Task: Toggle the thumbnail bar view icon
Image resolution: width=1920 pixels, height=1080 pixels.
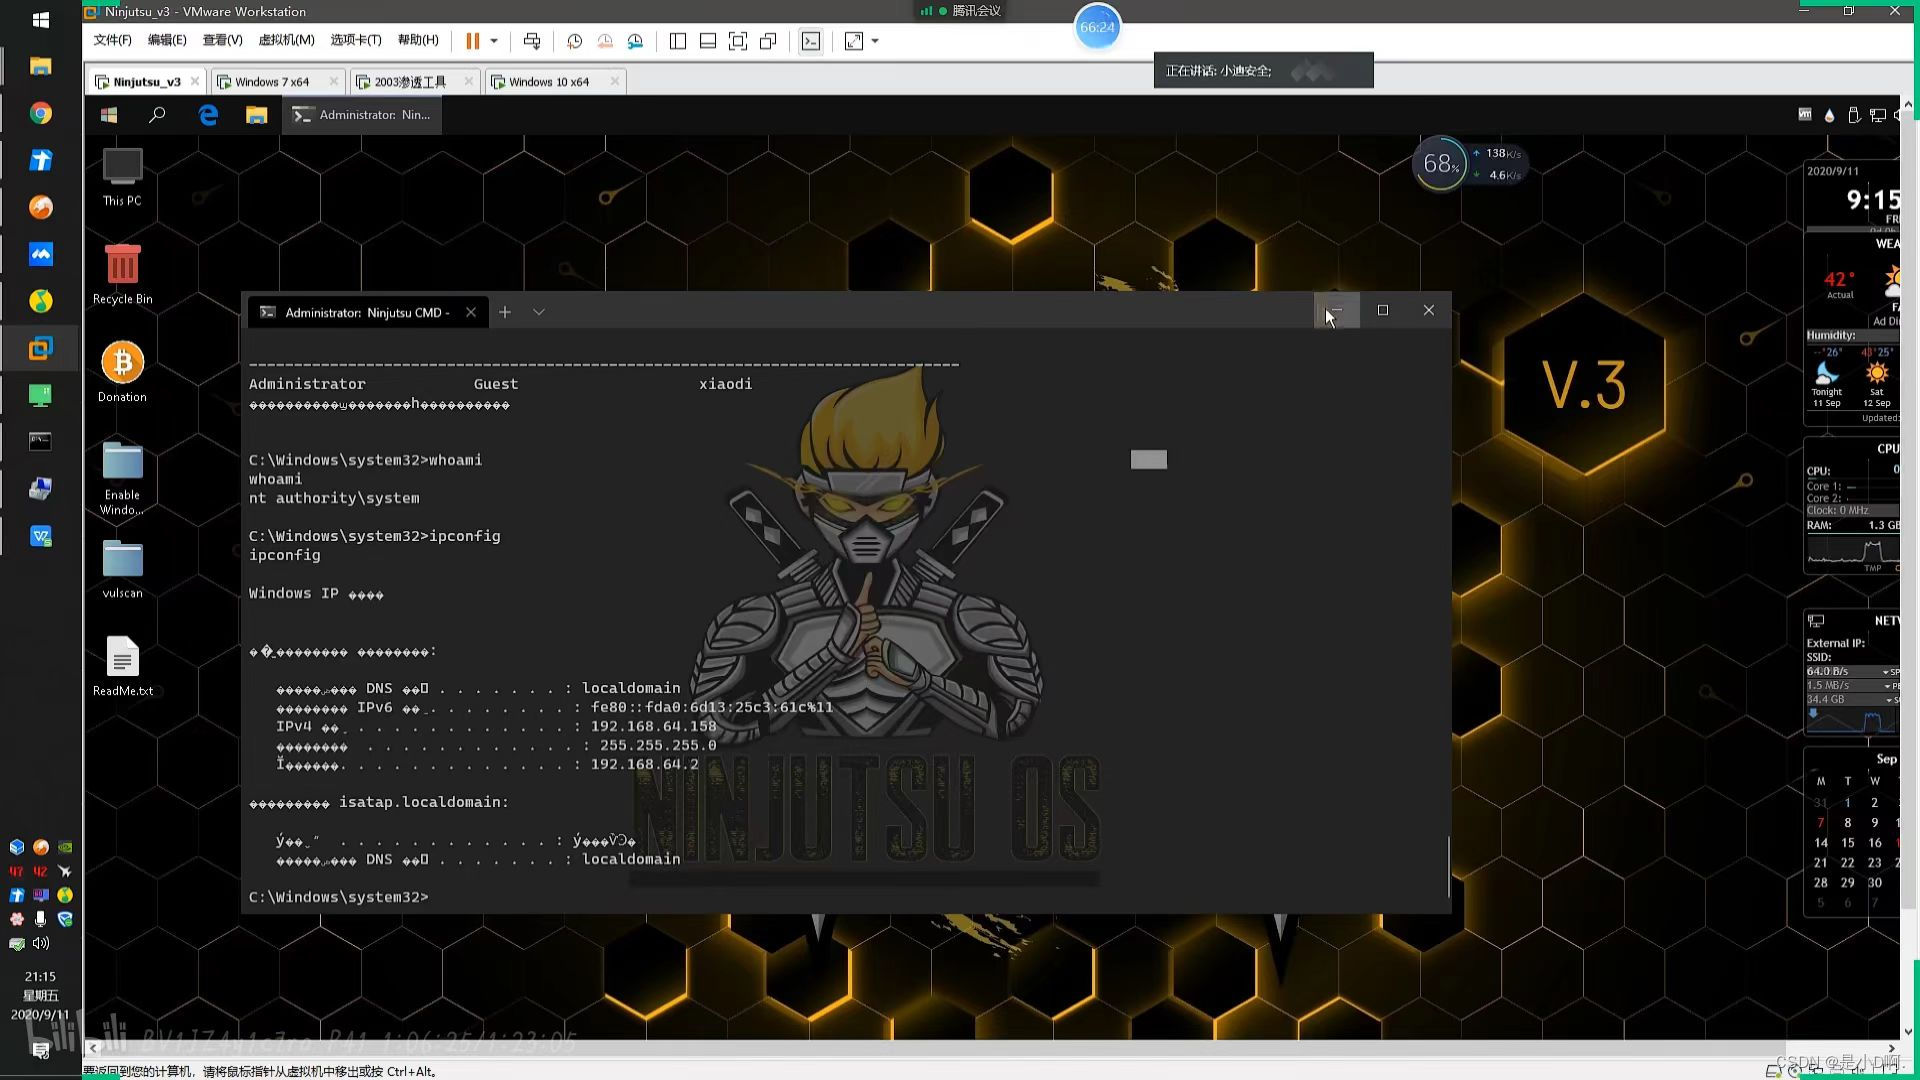Action: 707,41
